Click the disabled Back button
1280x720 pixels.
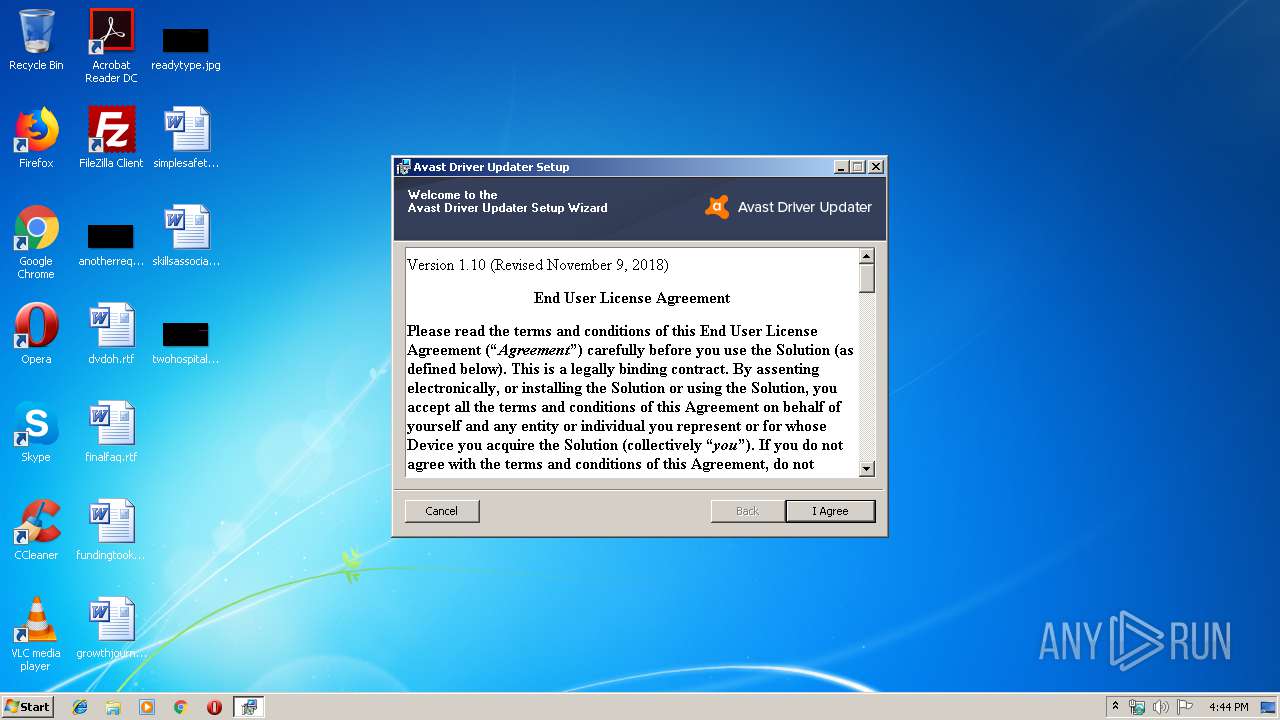coord(748,511)
